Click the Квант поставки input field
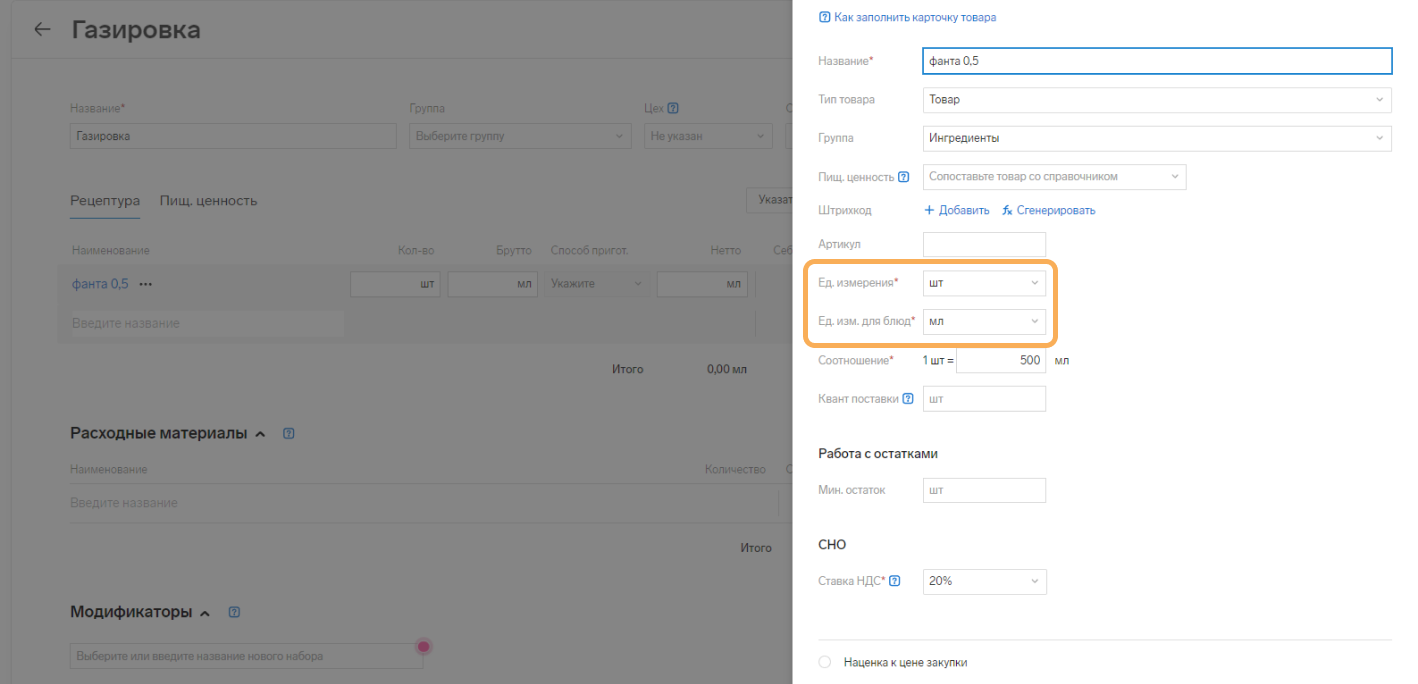 pos(984,399)
